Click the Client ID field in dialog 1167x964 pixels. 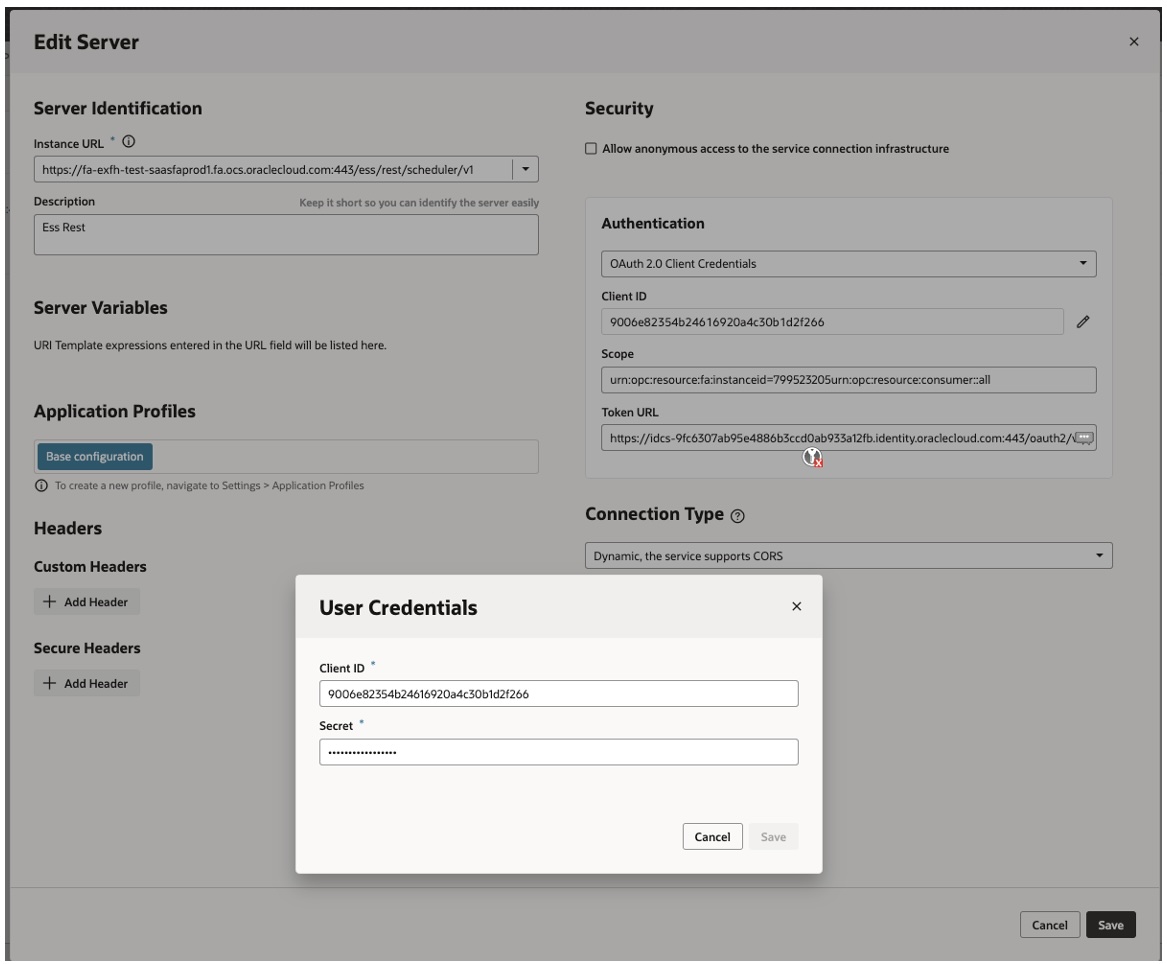tap(558, 694)
